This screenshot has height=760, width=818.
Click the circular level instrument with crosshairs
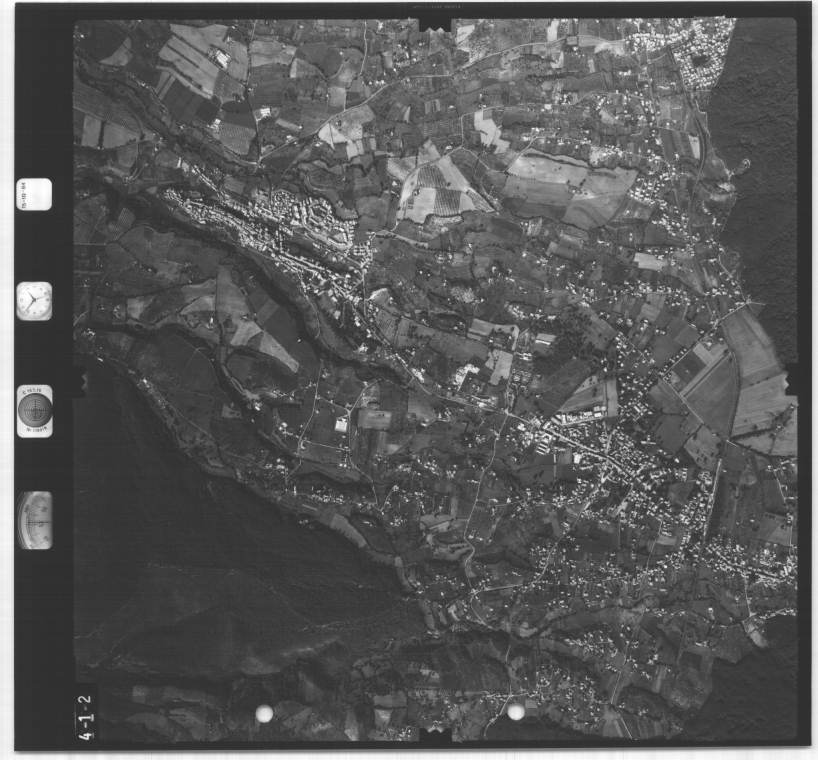coord(34,410)
